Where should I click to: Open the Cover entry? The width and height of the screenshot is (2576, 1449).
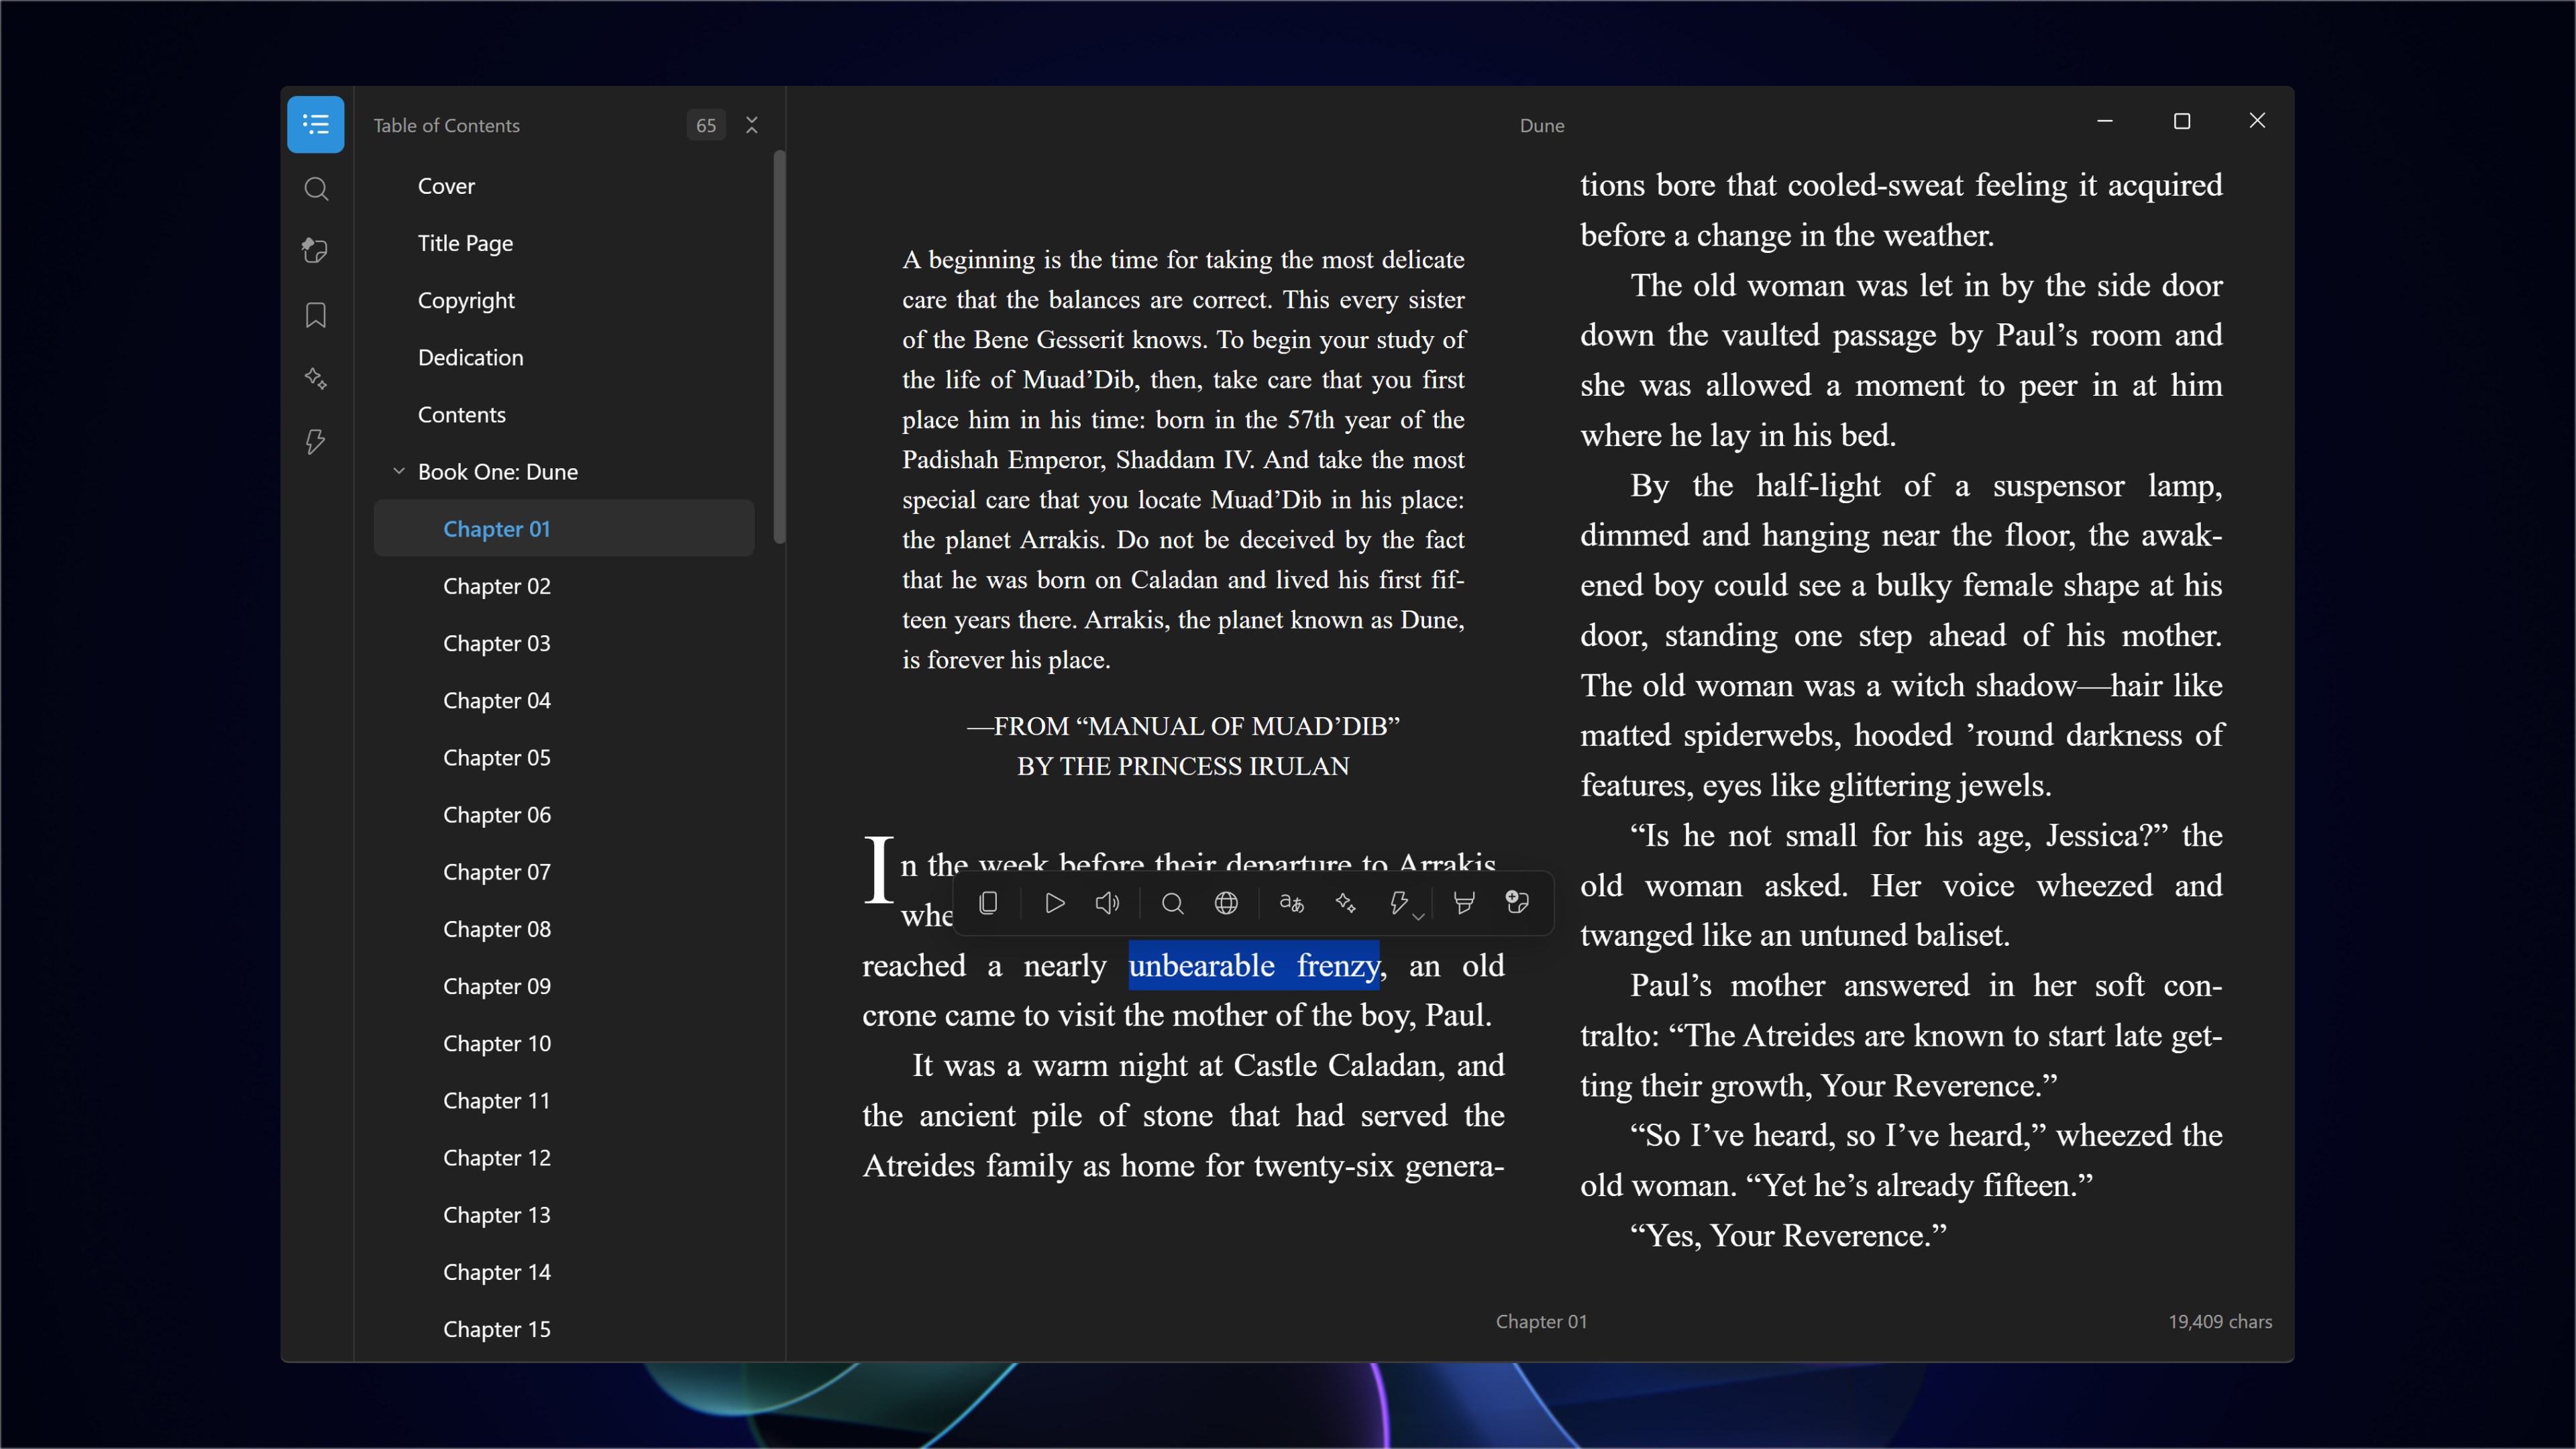coord(564,186)
